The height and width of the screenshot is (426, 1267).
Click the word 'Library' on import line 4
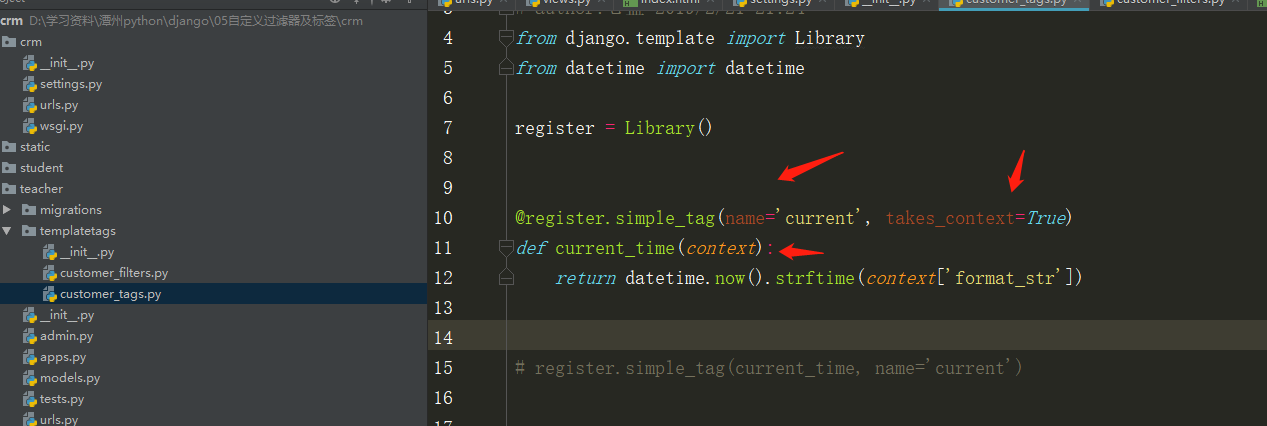coord(830,38)
